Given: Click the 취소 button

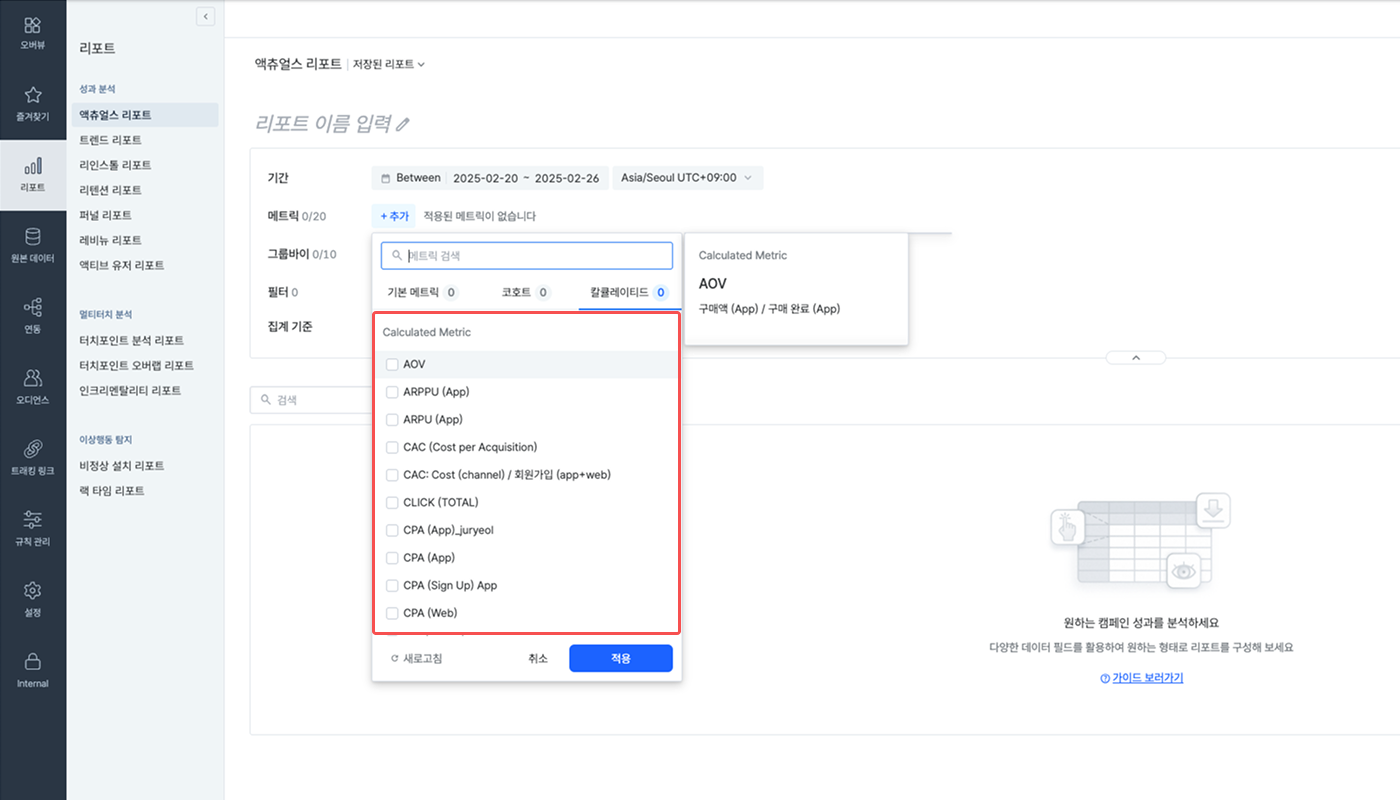Looking at the screenshot, I should click(x=538, y=658).
